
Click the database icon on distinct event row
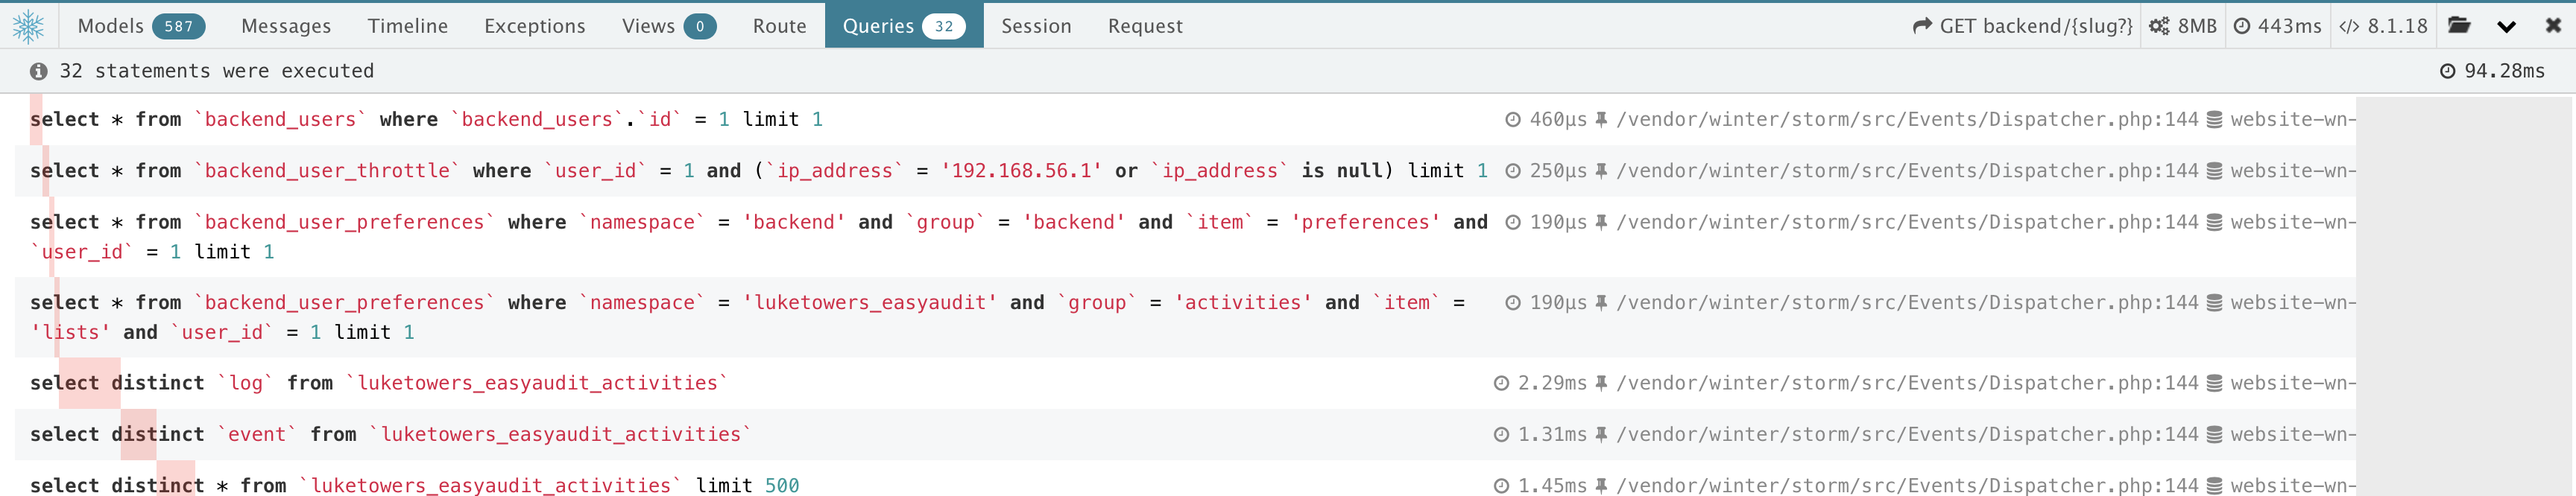point(2214,434)
